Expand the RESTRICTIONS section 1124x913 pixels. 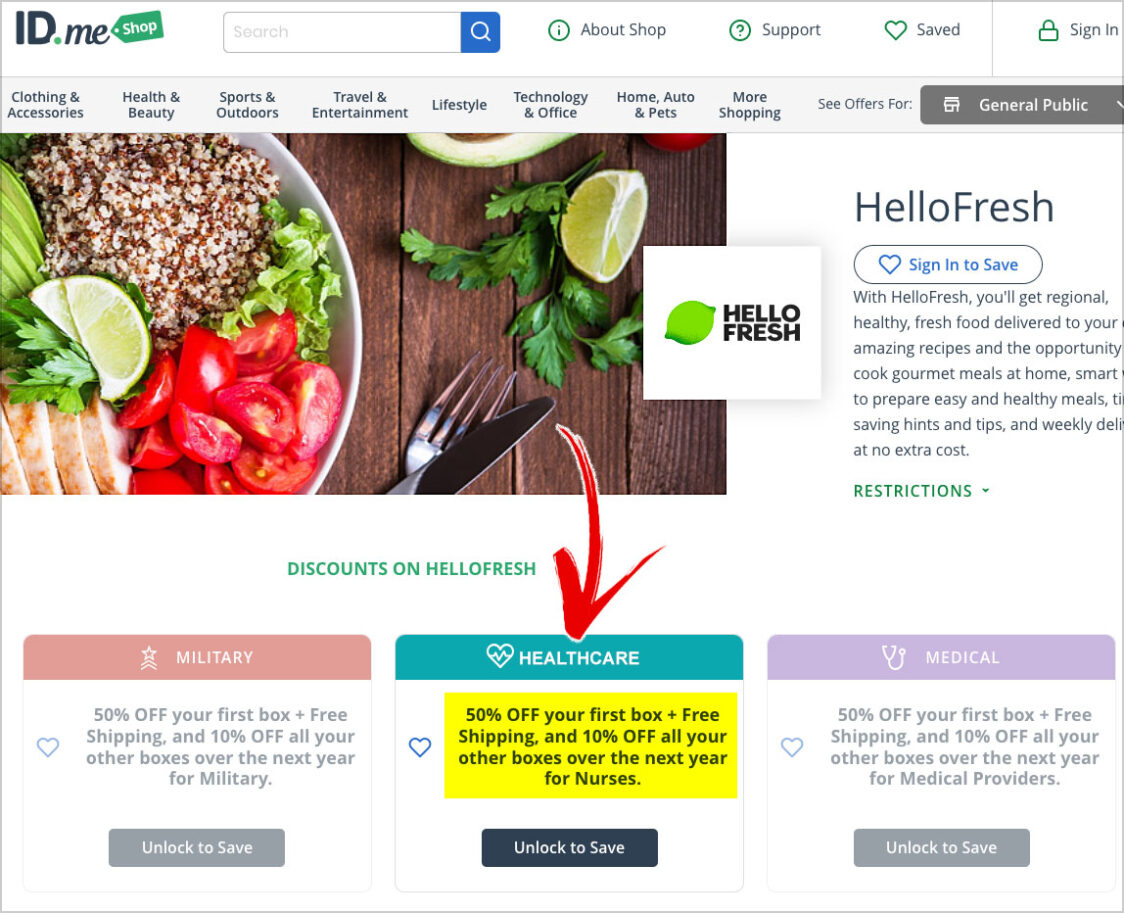click(x=921, y=491)
